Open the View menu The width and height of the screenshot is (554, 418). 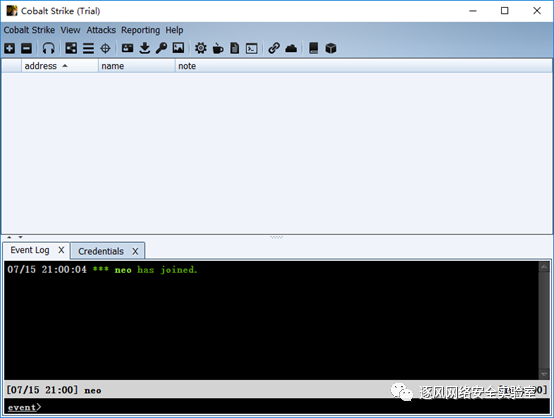70,30
